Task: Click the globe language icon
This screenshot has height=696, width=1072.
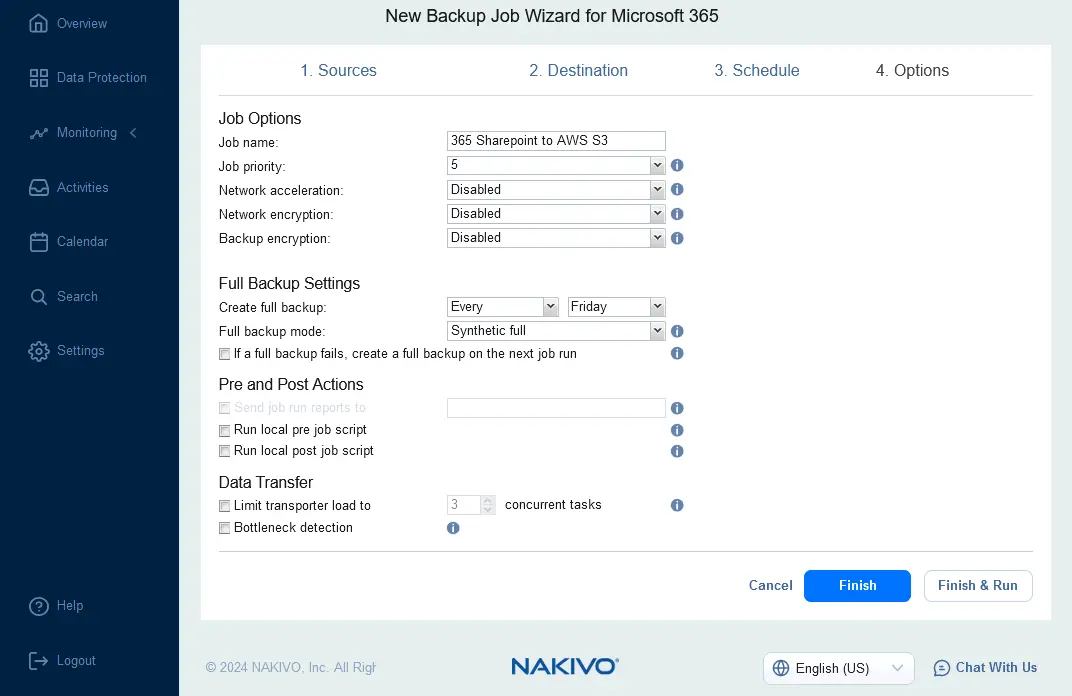Action: tap(781, 668)
